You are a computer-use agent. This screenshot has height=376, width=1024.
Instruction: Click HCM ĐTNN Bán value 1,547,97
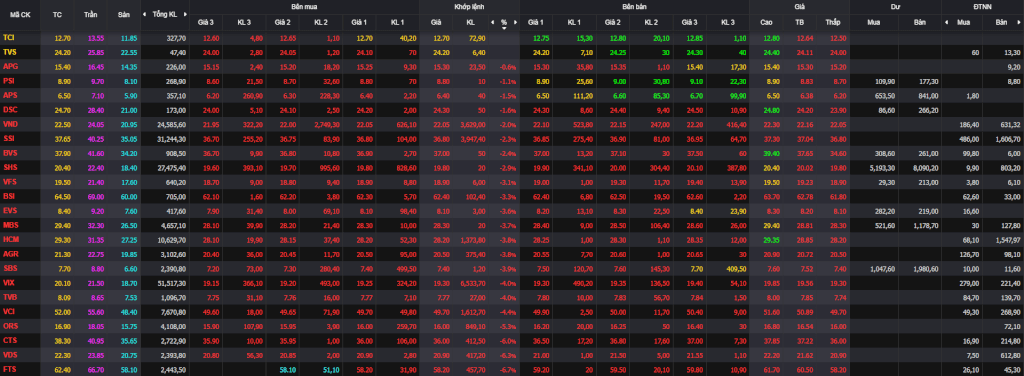pyautogui.click(x=1007, y=240)
